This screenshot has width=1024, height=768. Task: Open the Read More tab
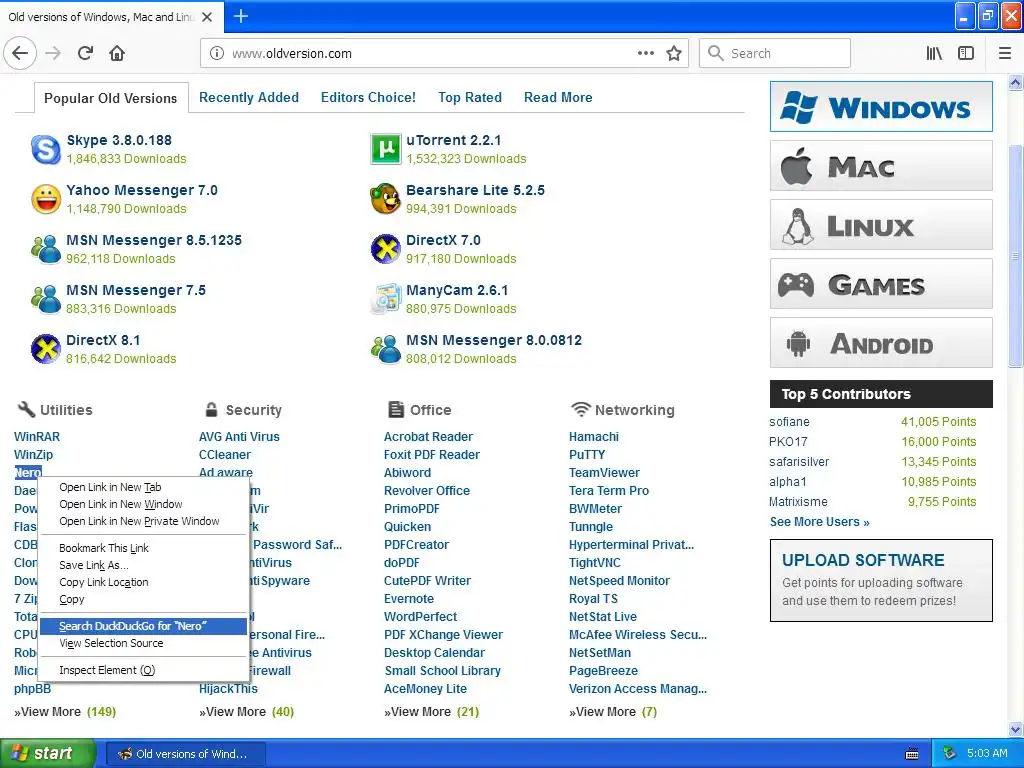pyautogui.click(x=558, y=97)
